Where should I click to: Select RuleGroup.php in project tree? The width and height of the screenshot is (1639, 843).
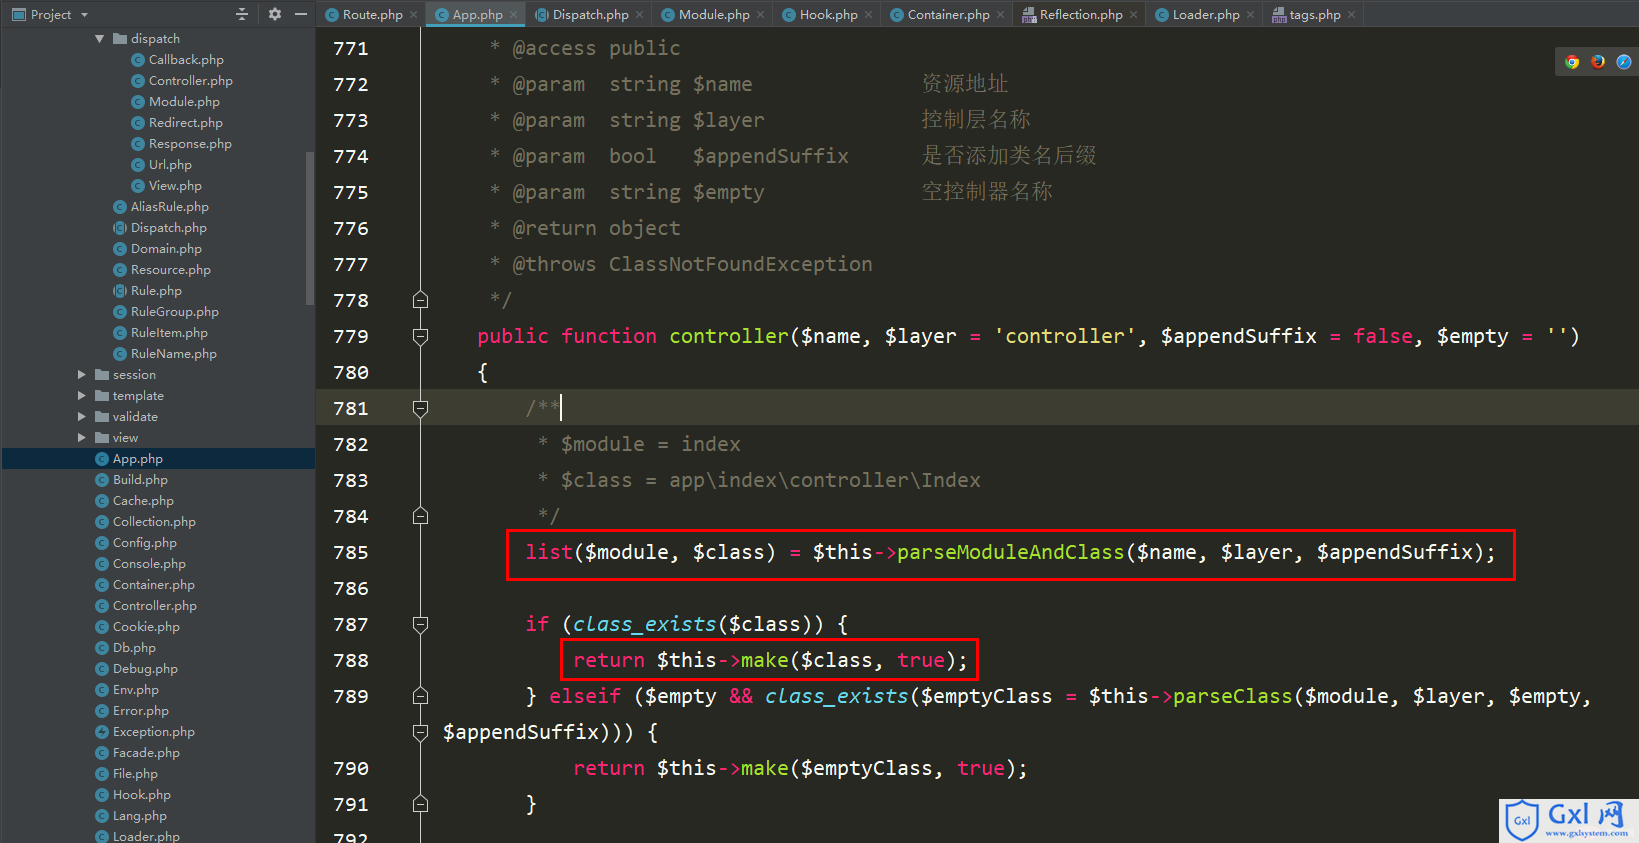click(x=174, y=312)
